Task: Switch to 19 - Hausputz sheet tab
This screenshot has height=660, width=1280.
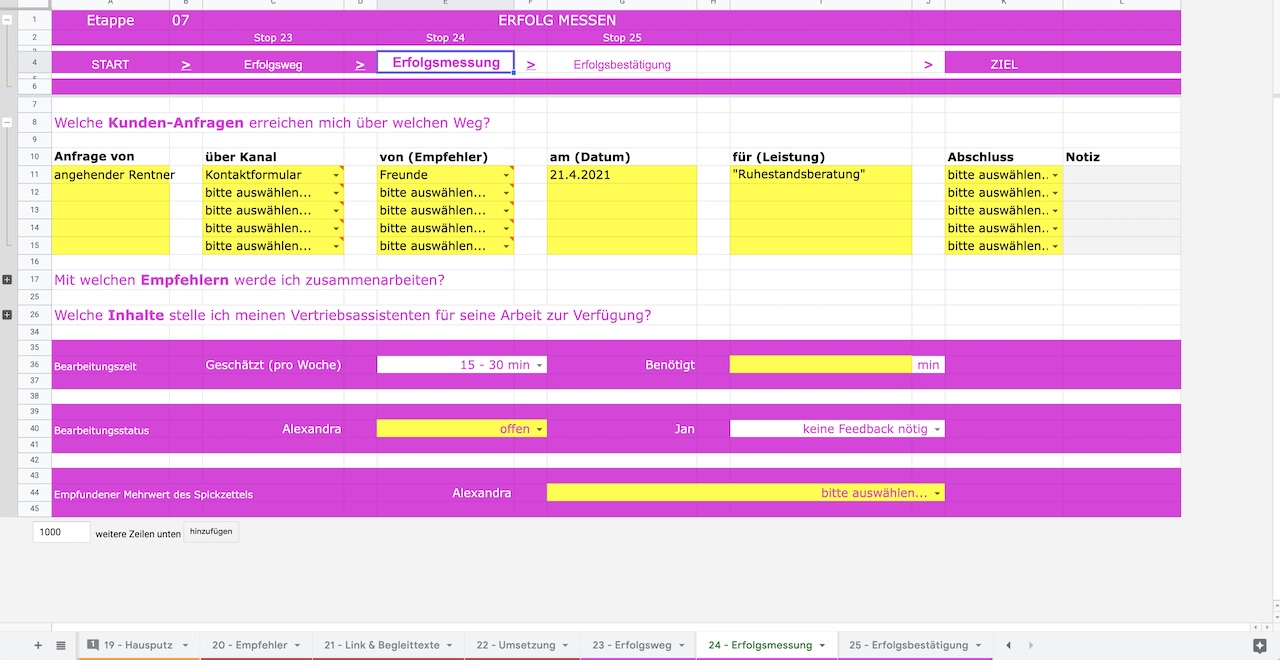Action: click(138, 646)
